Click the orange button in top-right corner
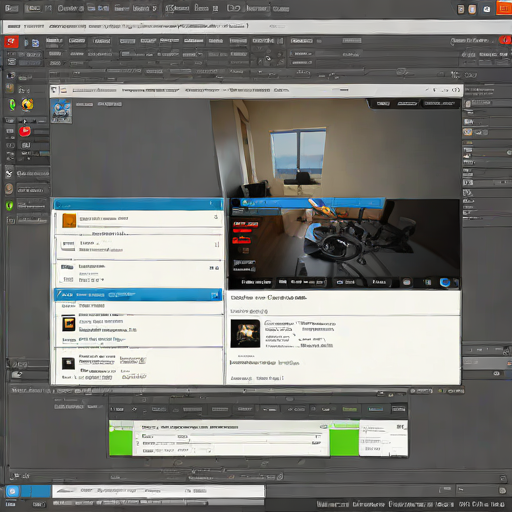The height and width of the screenshot is (512, 512). click(x=504, y=8)
